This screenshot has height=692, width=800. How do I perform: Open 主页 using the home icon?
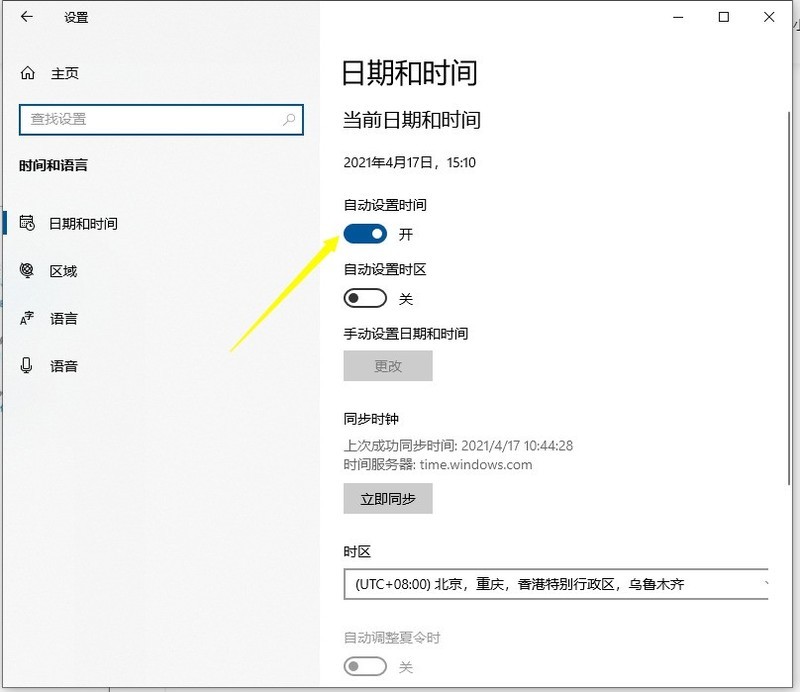tap(28, 72)
